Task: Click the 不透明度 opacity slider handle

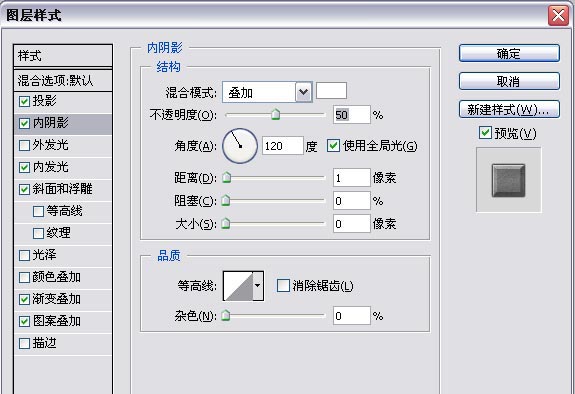Action: (x=275, y=114)
